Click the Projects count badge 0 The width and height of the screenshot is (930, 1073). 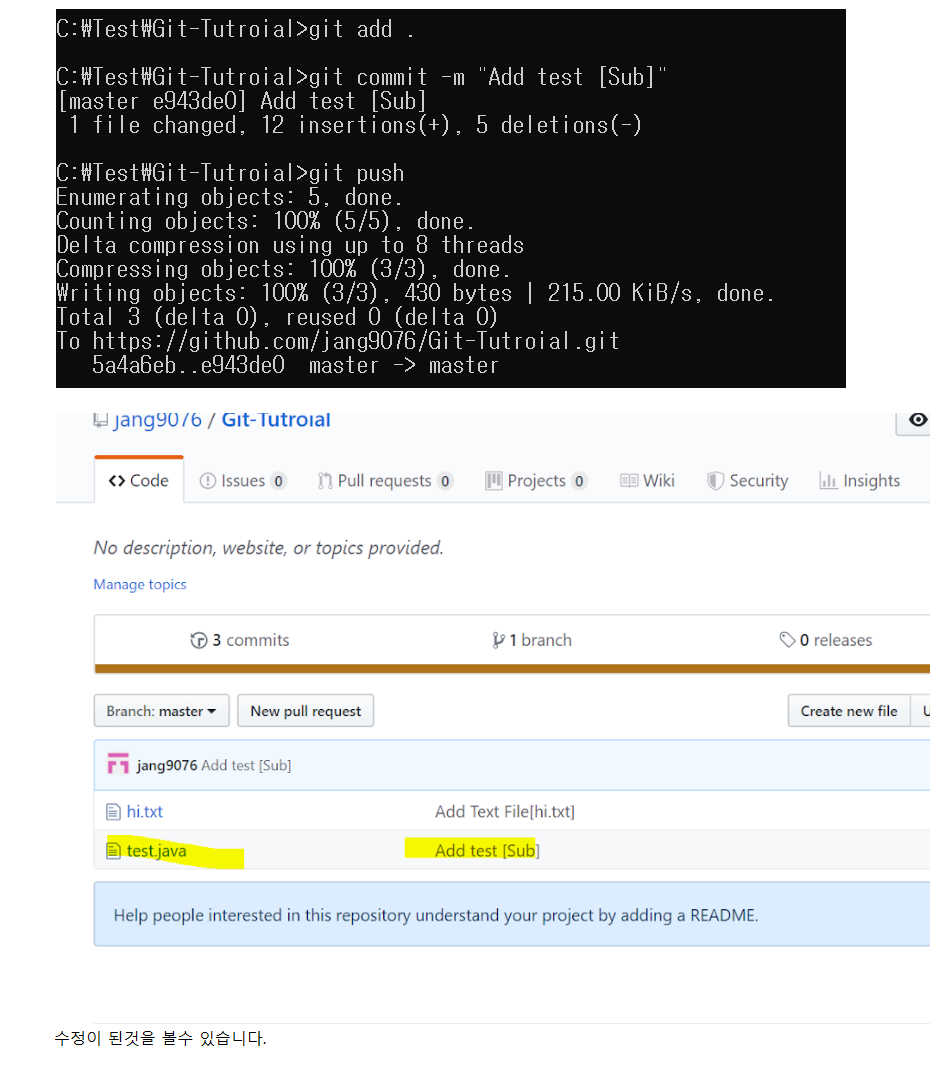click(x=579, y=481)
